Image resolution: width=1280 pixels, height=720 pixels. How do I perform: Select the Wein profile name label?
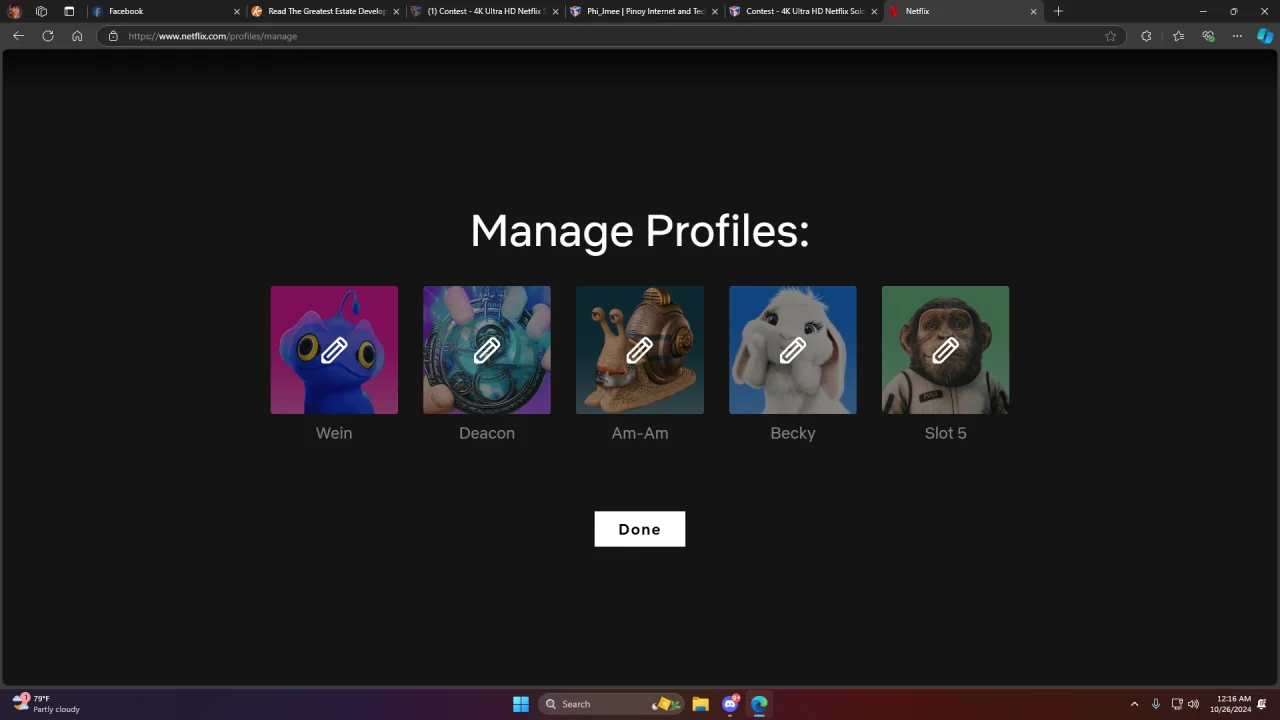(x=334, y=433)
